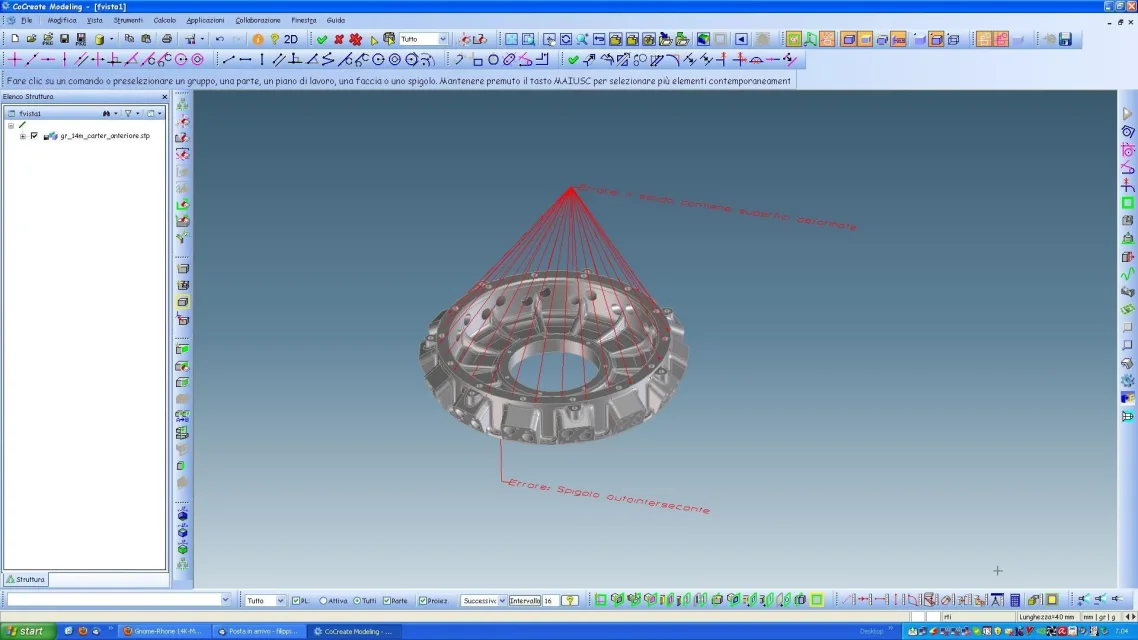Click the shaded render cube icon
The height and width of the screenshot is (640, 1138).
click(x=703, y=39)
